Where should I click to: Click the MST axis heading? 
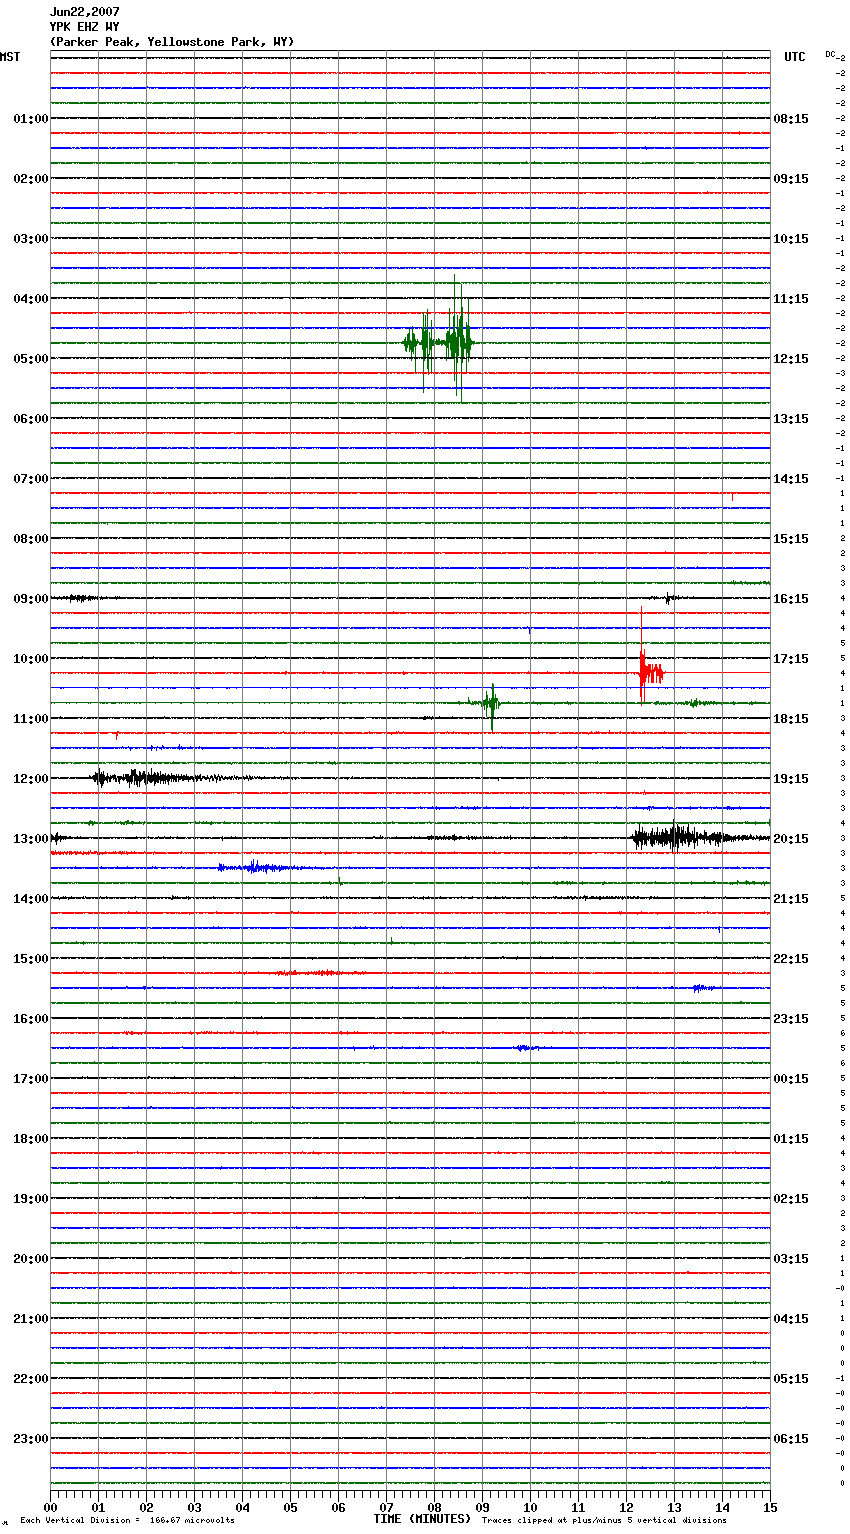[x=10, y=57]
